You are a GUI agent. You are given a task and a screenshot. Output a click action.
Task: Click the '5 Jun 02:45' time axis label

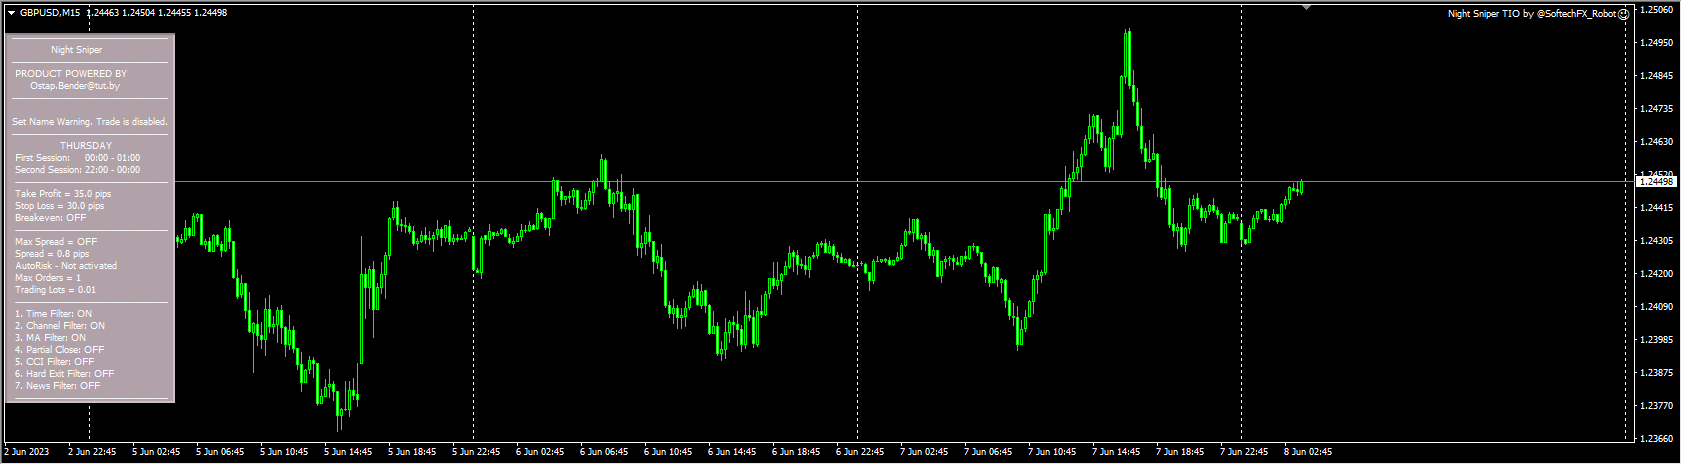[156, 452]
